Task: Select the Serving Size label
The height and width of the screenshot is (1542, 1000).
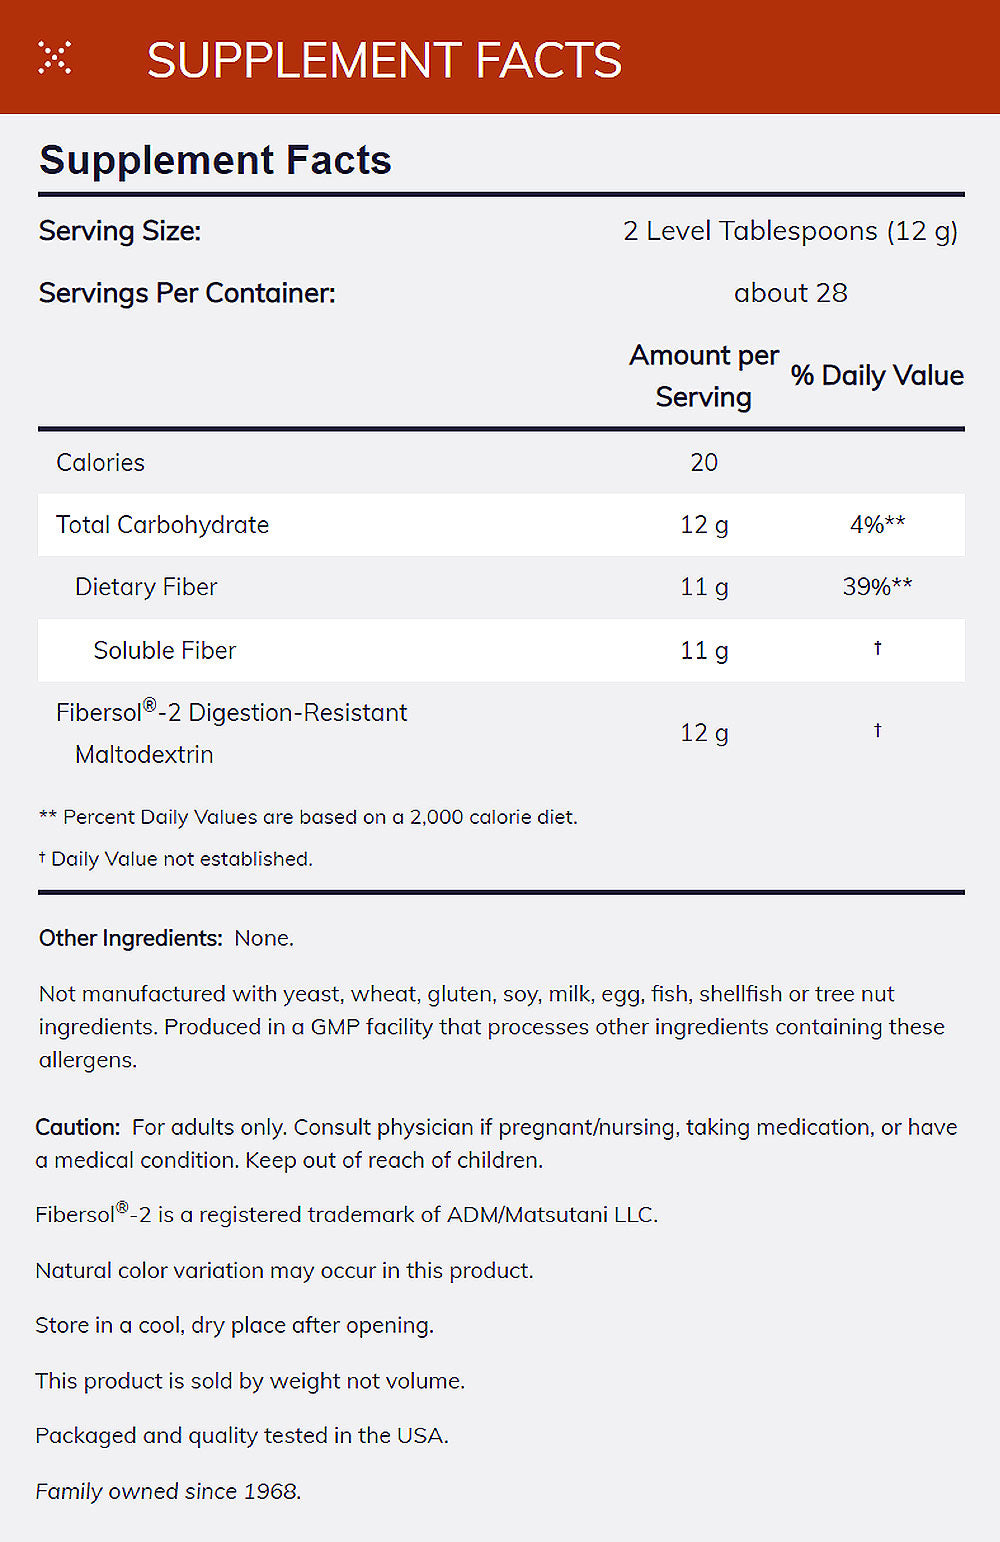Action: click(x=120, y=231)
